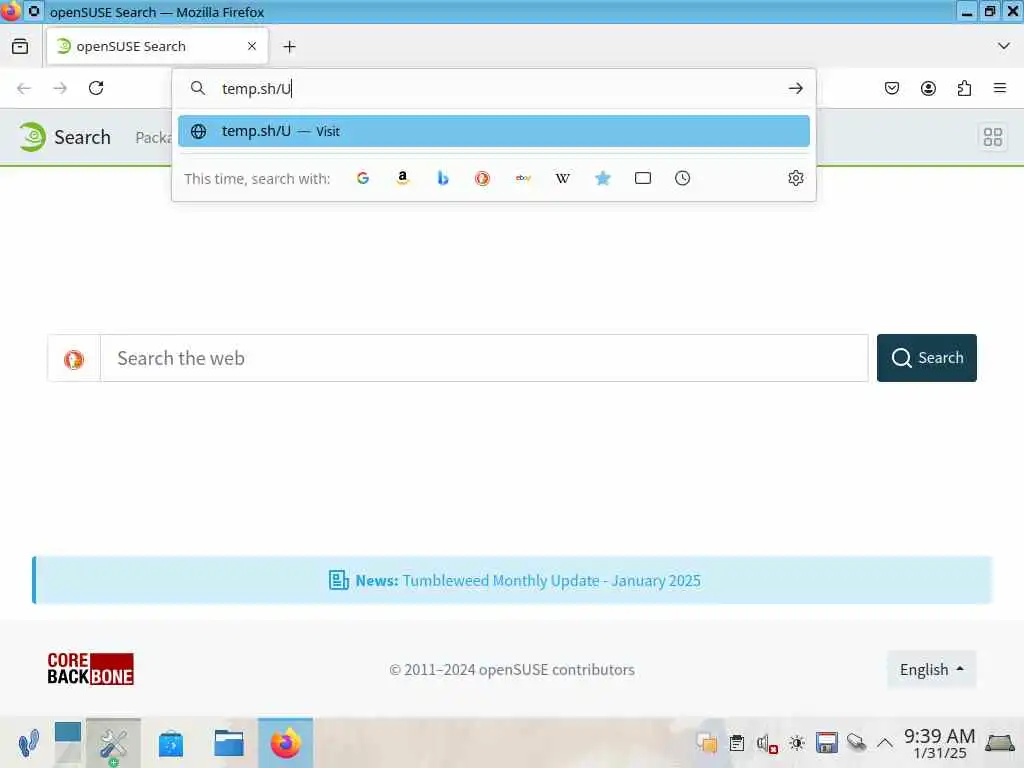Click the search magnifier in address bar
This screenshot has height=768, width=1024.
197,88
